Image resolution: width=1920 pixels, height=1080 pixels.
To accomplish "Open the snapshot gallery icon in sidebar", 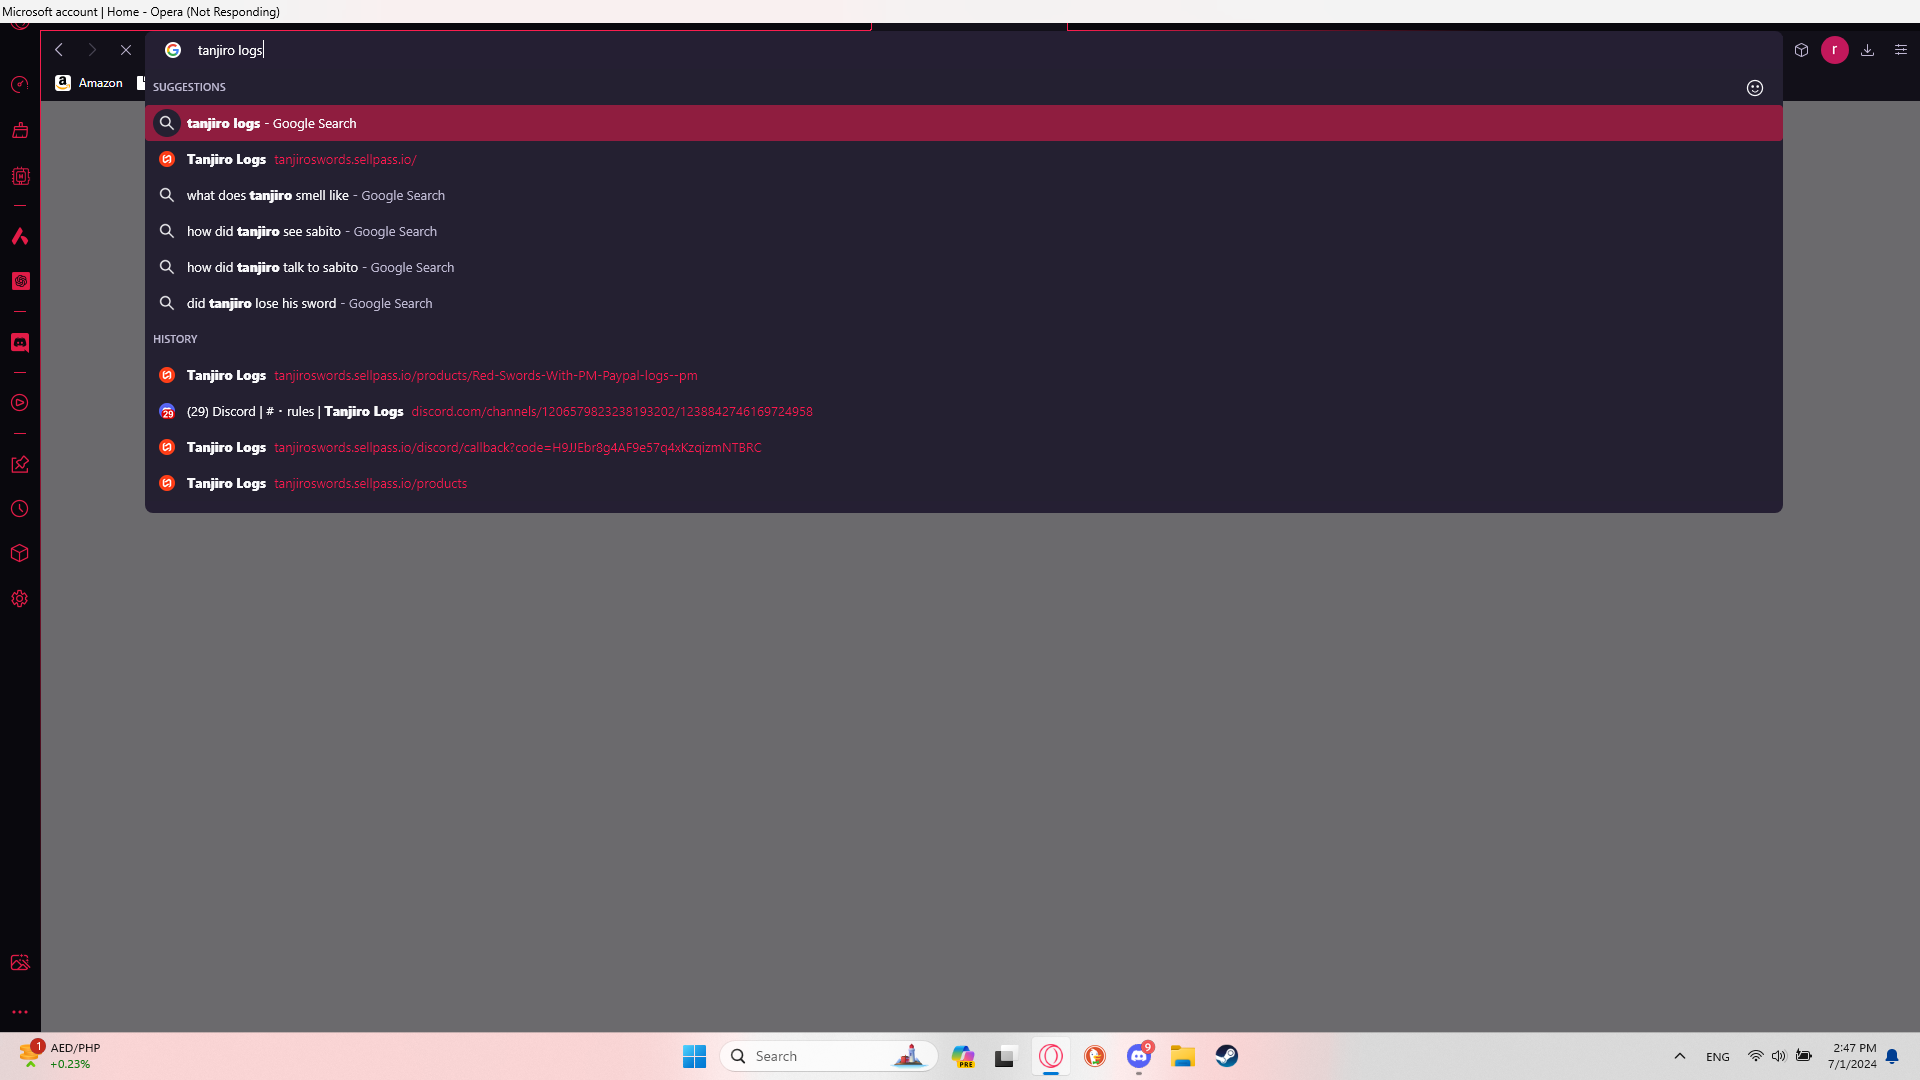I will [x=20, y=963].
